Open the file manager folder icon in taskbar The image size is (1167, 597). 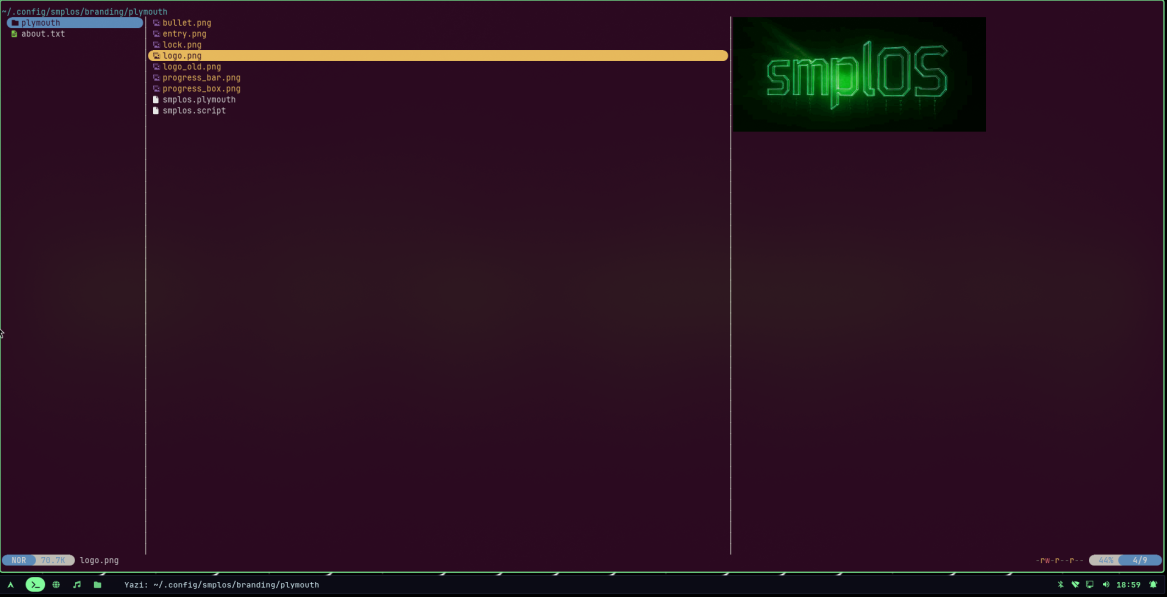[x=97, y=584]
